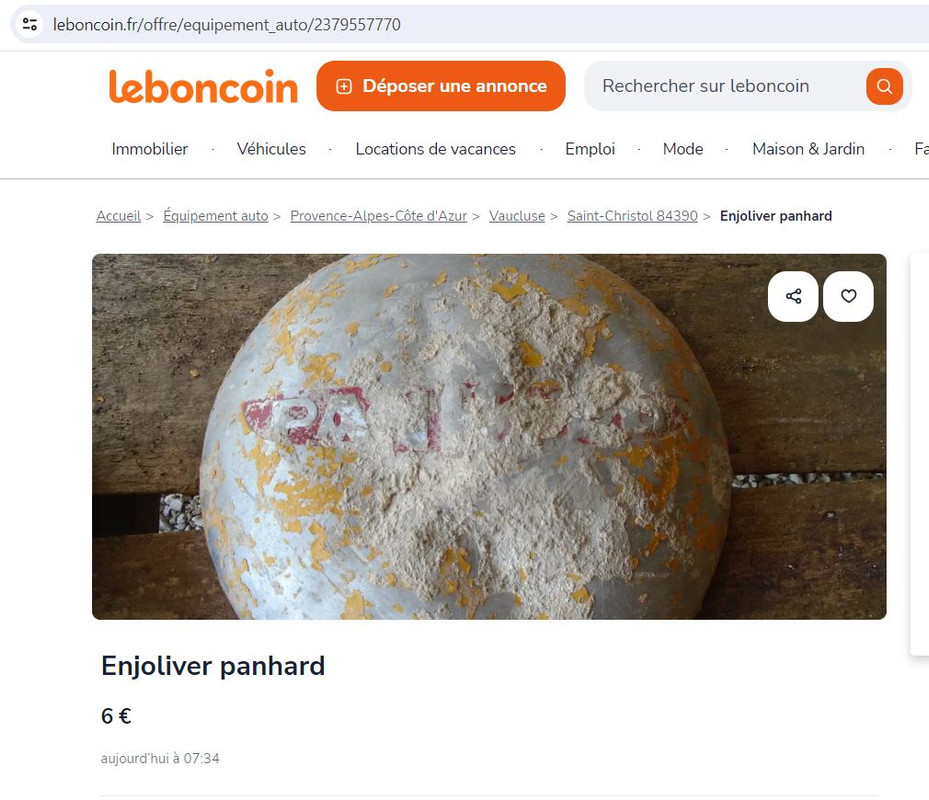
Task: Open the Mode category
Action: point(683,149)
